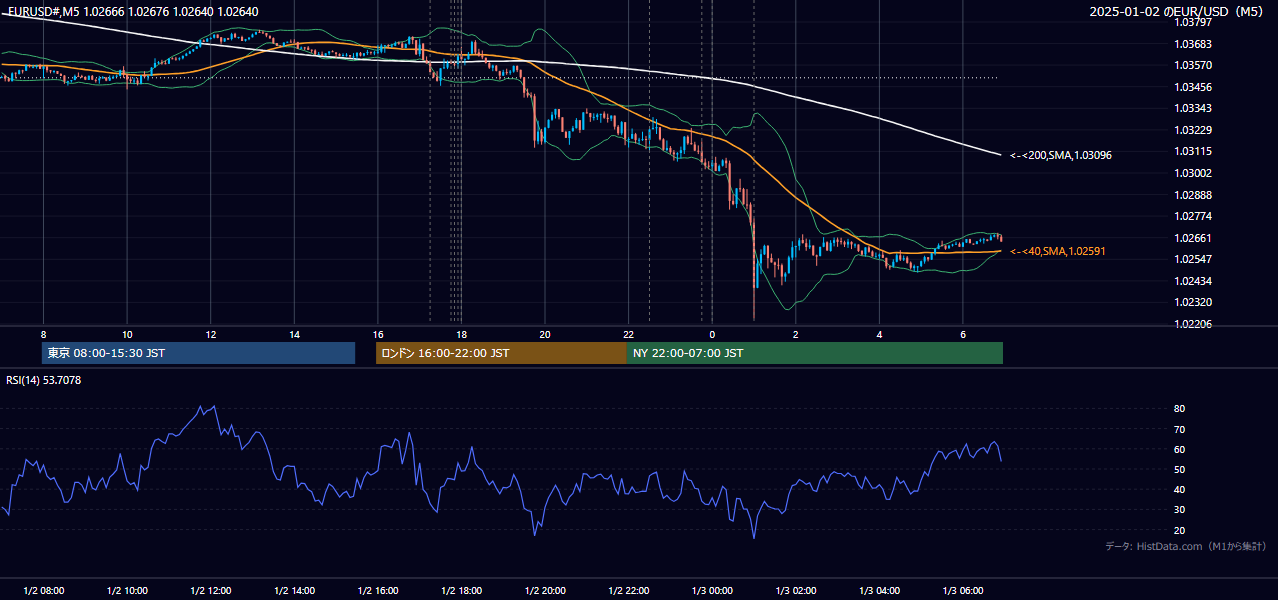Click hour label 0 under price chart
Screen dimensions: 1278x600
click(712, 334)
